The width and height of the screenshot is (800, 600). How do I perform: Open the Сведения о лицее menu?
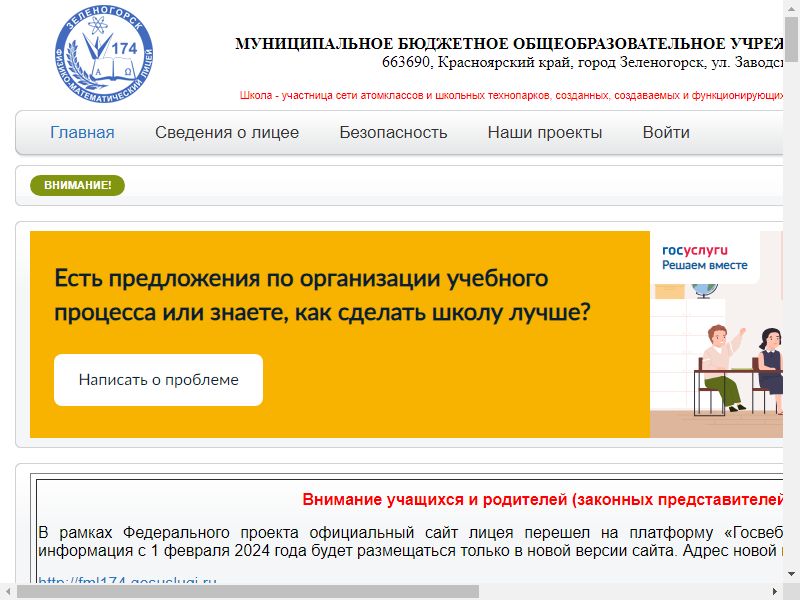tap(227, 133)
